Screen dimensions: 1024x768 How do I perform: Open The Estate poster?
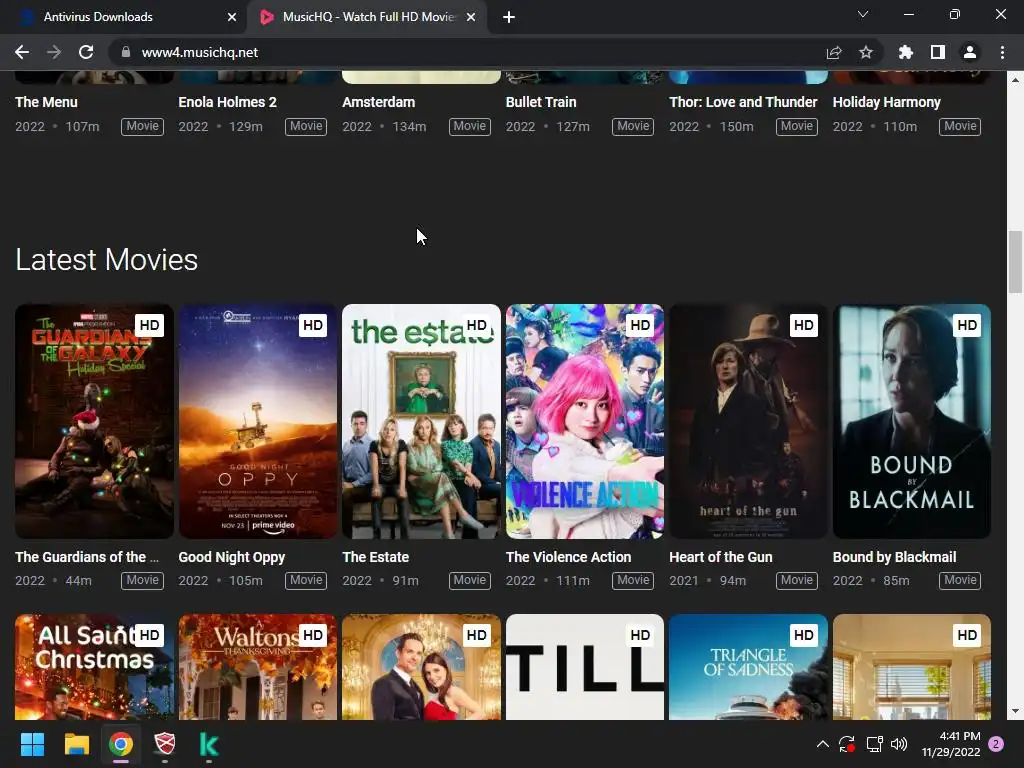coord(421,421)
